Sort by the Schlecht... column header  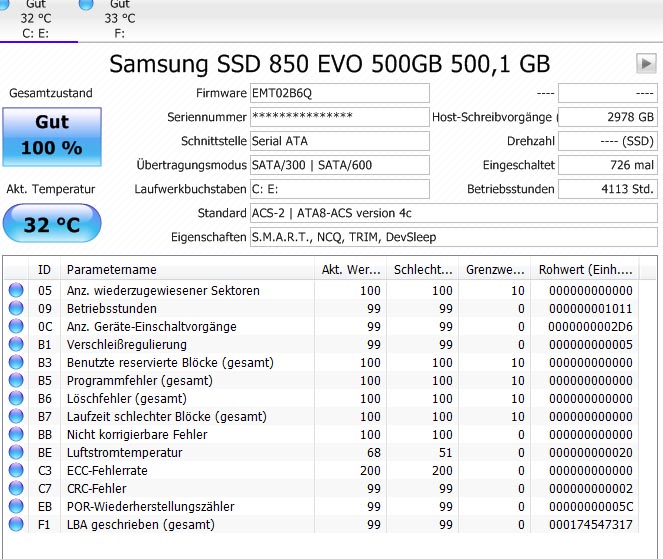click(423, 270)
